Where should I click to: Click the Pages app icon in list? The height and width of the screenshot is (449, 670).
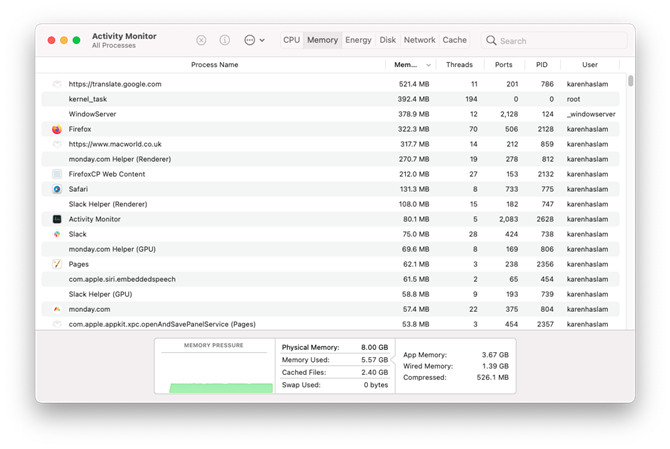pyautogui.click(x=57, y=264)
